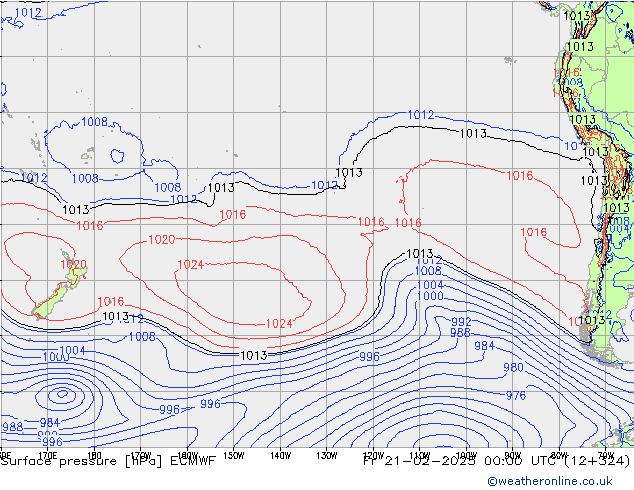This screenshot has width=634, height=490.
Task: Click the 1024 label beside the 1013 bottom isobar
Action: (x=279, y=324)
